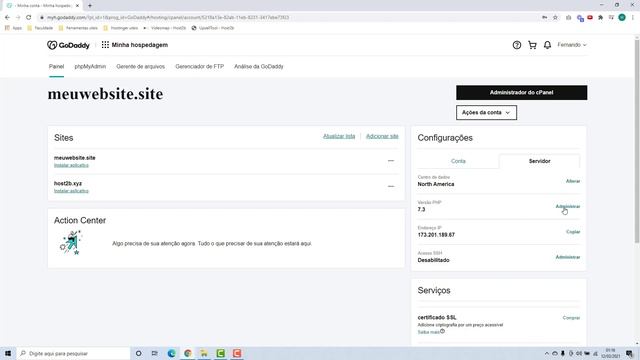Image resolution: width=640 pixels, height=360 pixels.
Task: Open the phpMyAdmin tab
Action: 90,67
